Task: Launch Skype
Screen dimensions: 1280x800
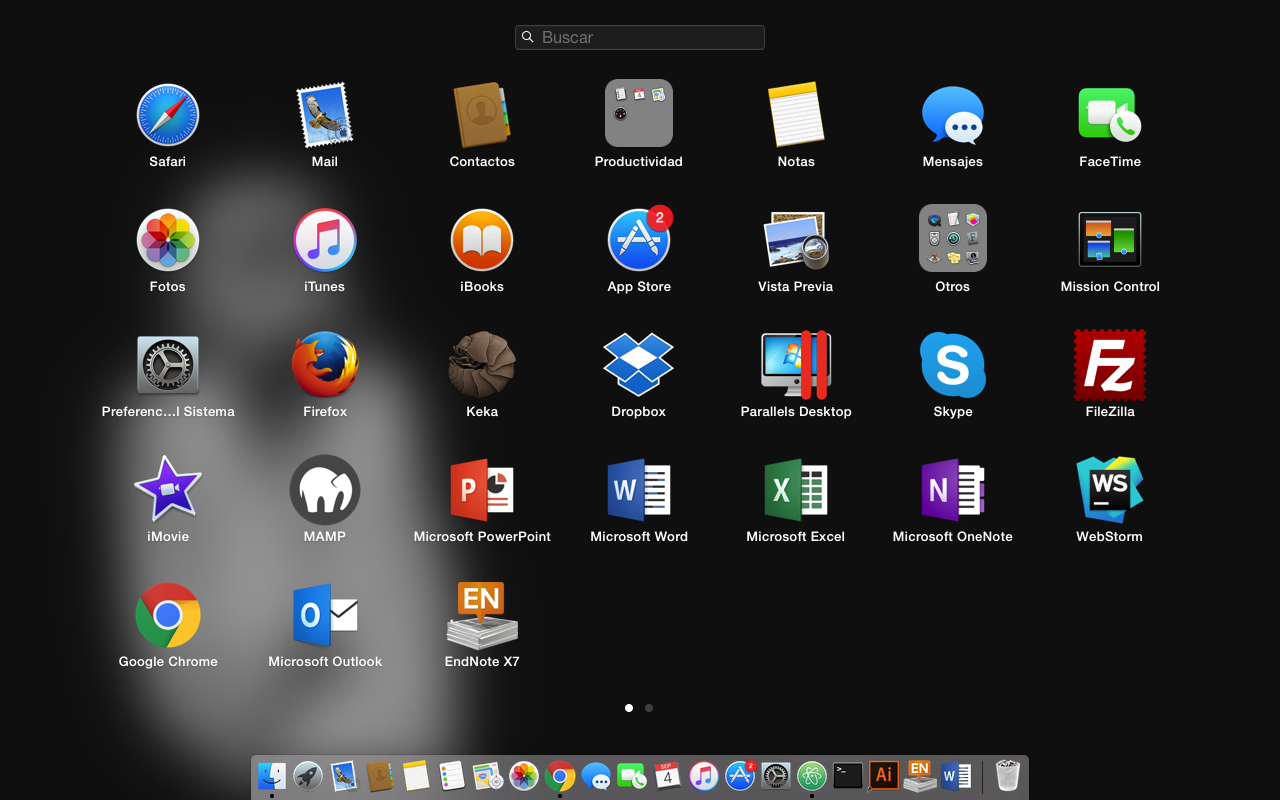Action: point(953,365)
